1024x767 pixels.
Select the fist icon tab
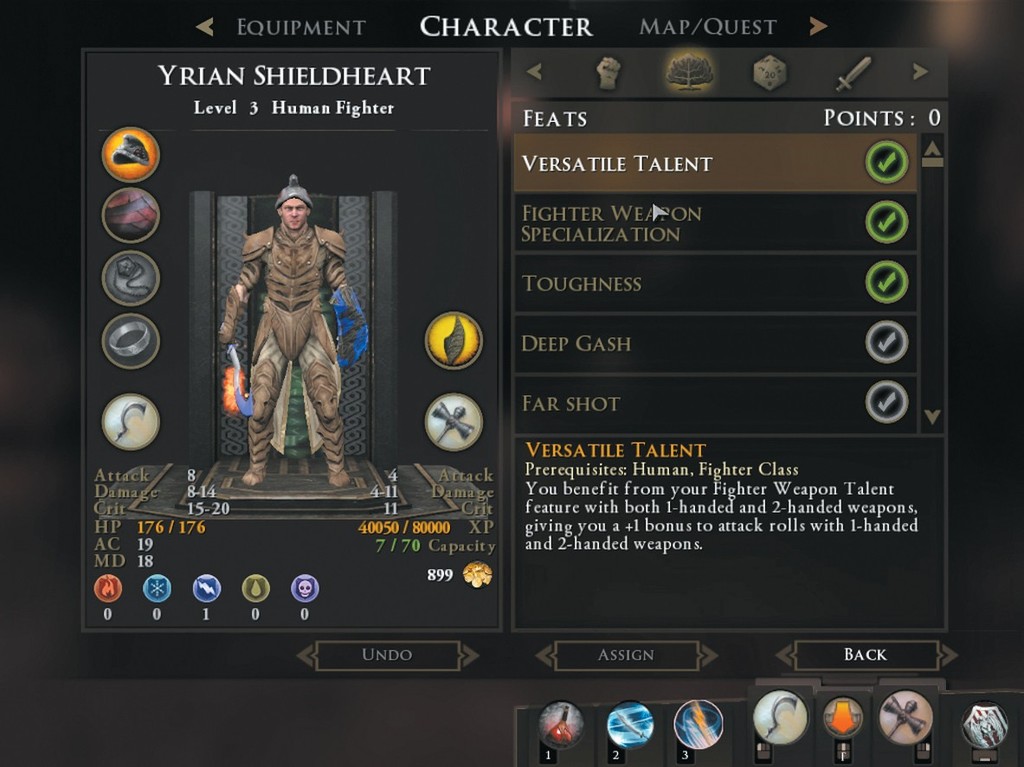point(609,72)
